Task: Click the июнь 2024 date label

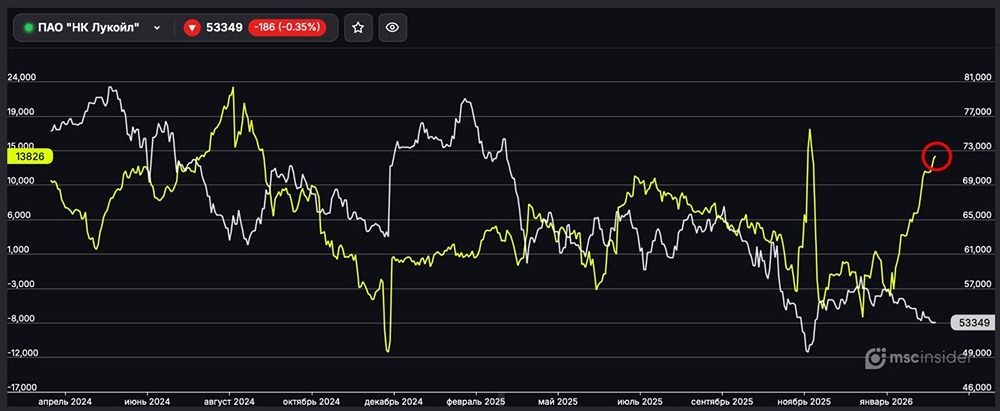Action: click(x=147, y=402)
